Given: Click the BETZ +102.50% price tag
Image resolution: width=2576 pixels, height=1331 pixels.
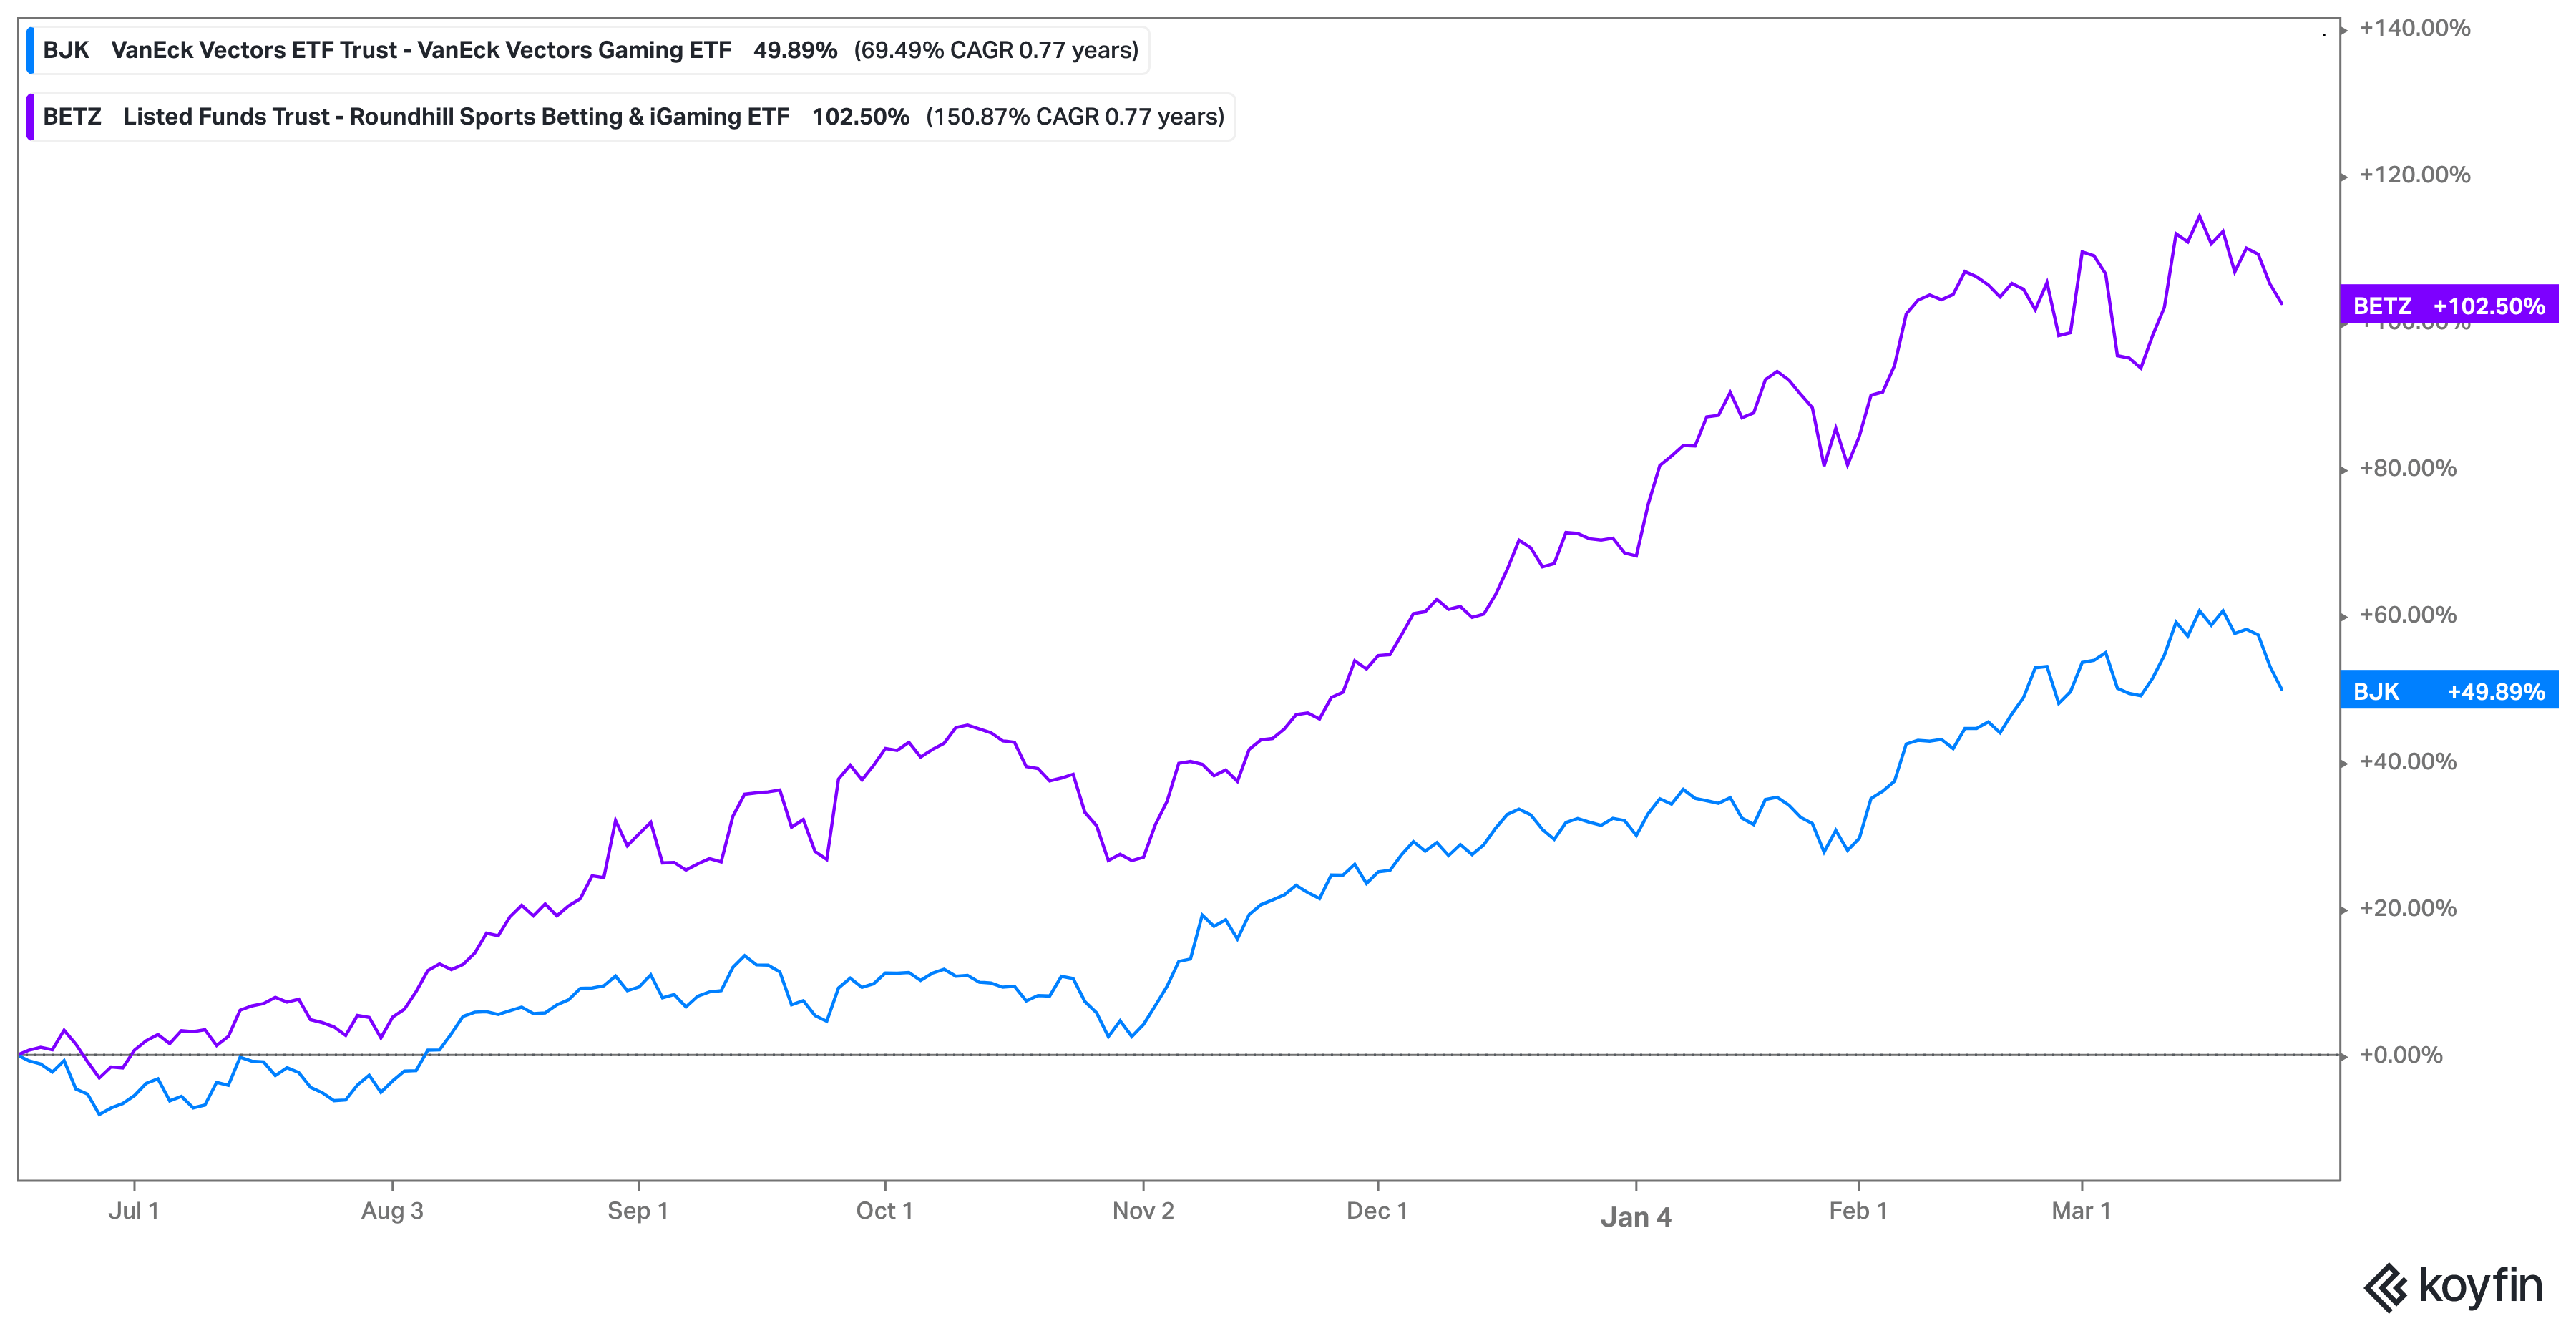Looking at the screenshot, I should point(2449,305).
